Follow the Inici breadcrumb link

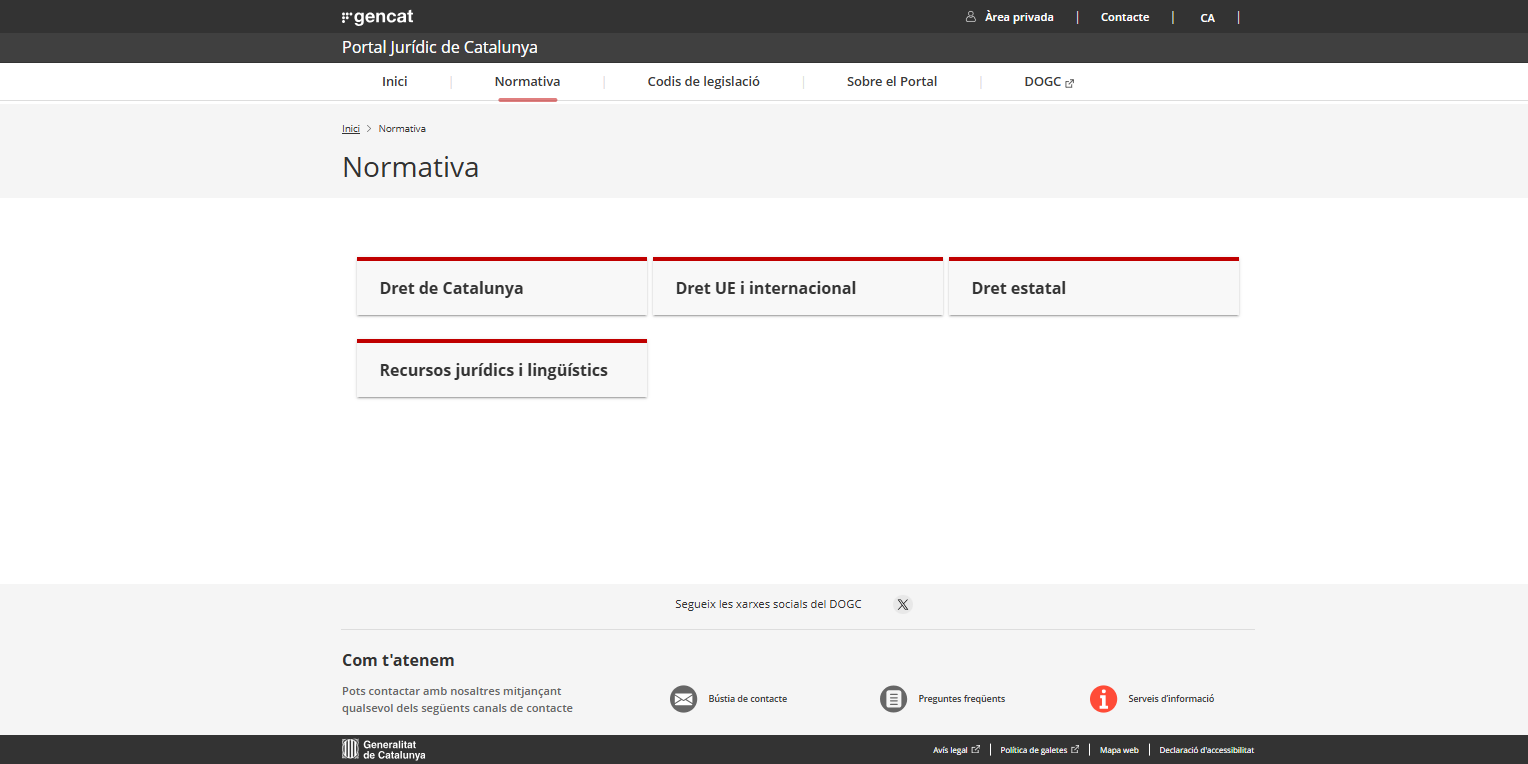[350, 128]
